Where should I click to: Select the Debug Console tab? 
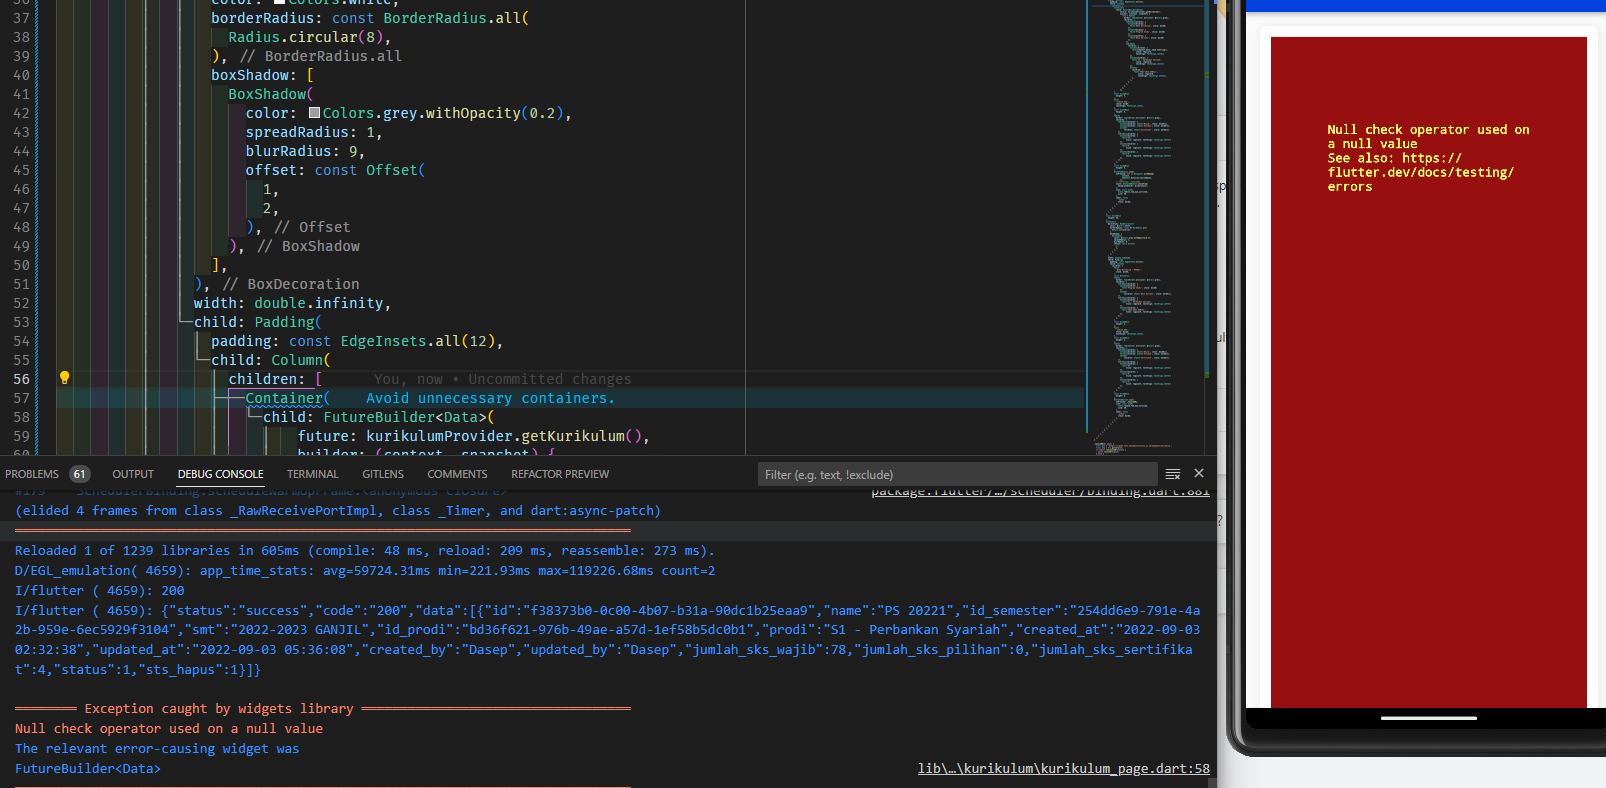(220, 474)
